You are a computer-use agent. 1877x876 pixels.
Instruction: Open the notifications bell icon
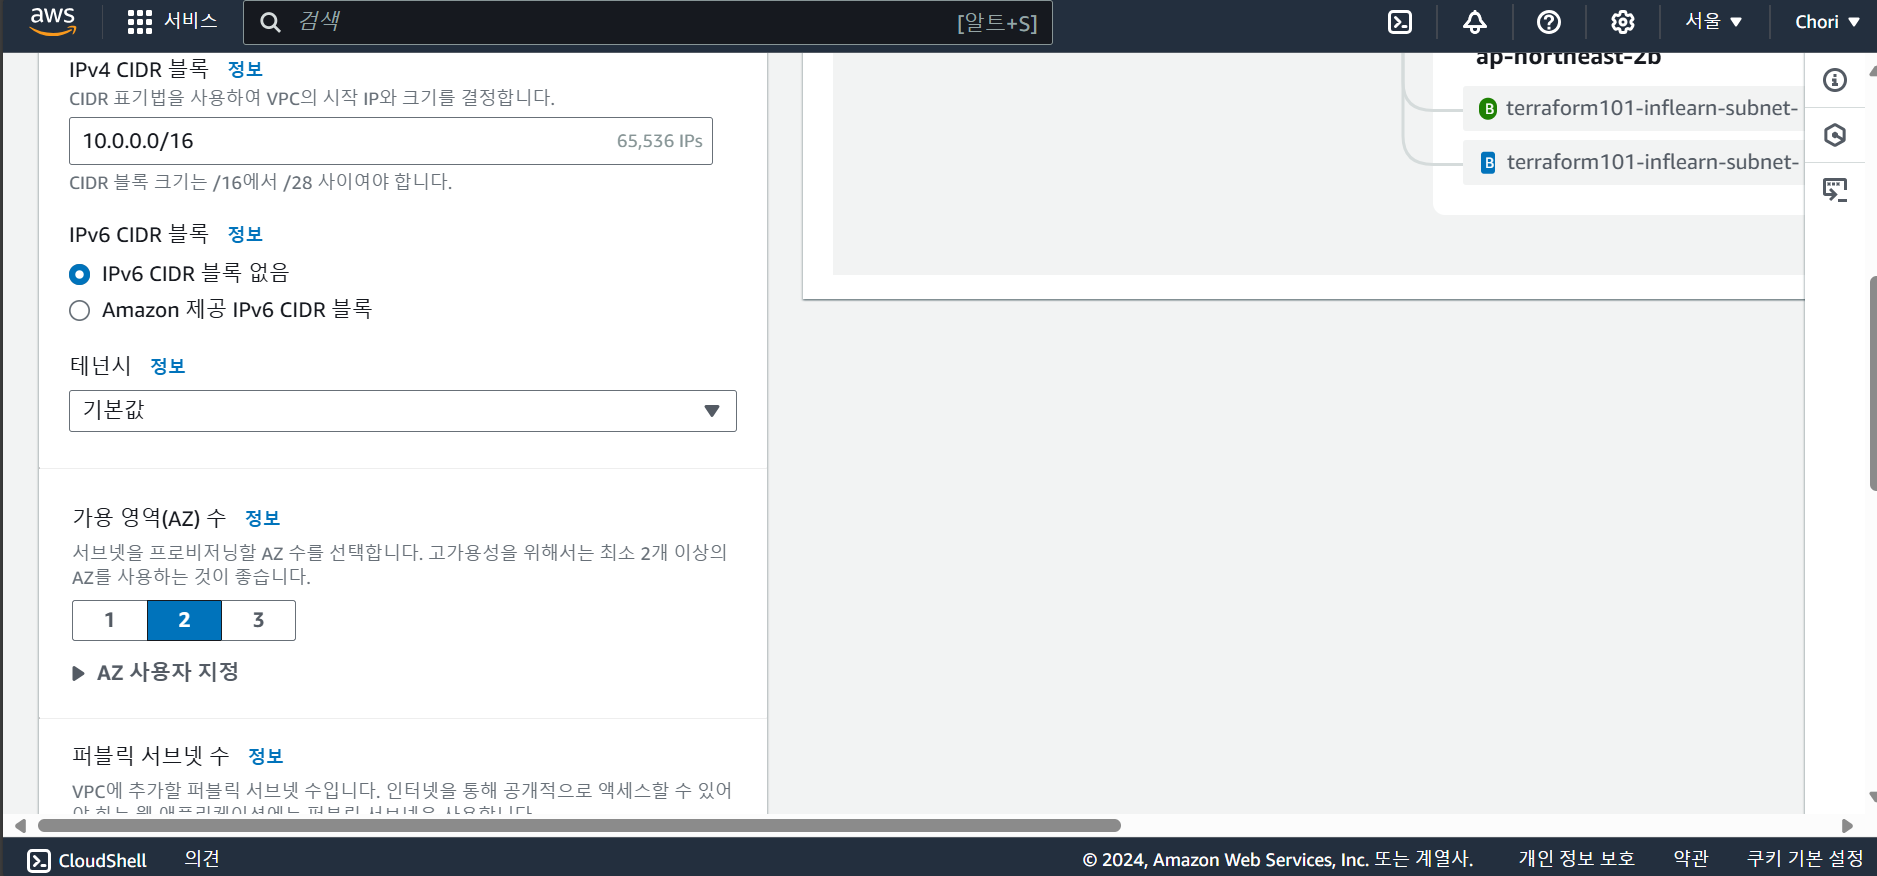(1475, 22)
